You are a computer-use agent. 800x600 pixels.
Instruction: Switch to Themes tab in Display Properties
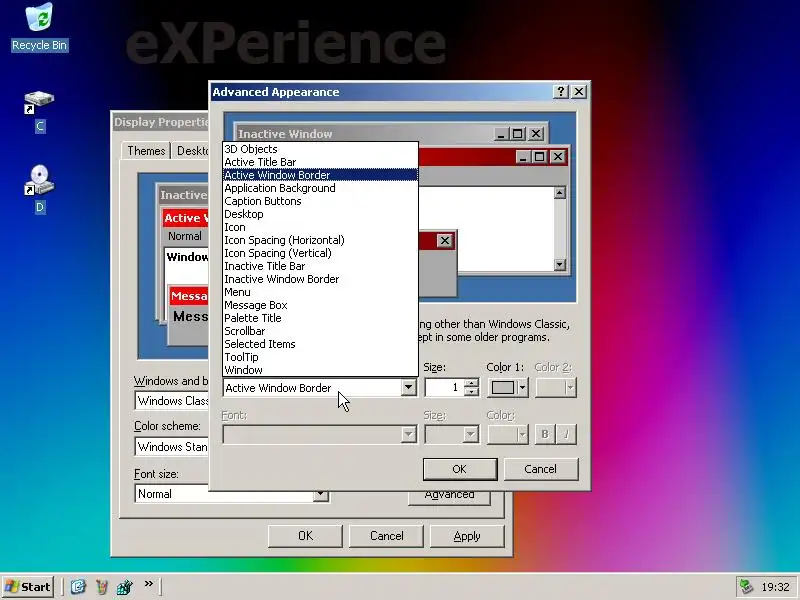click(x=146, y=151)
